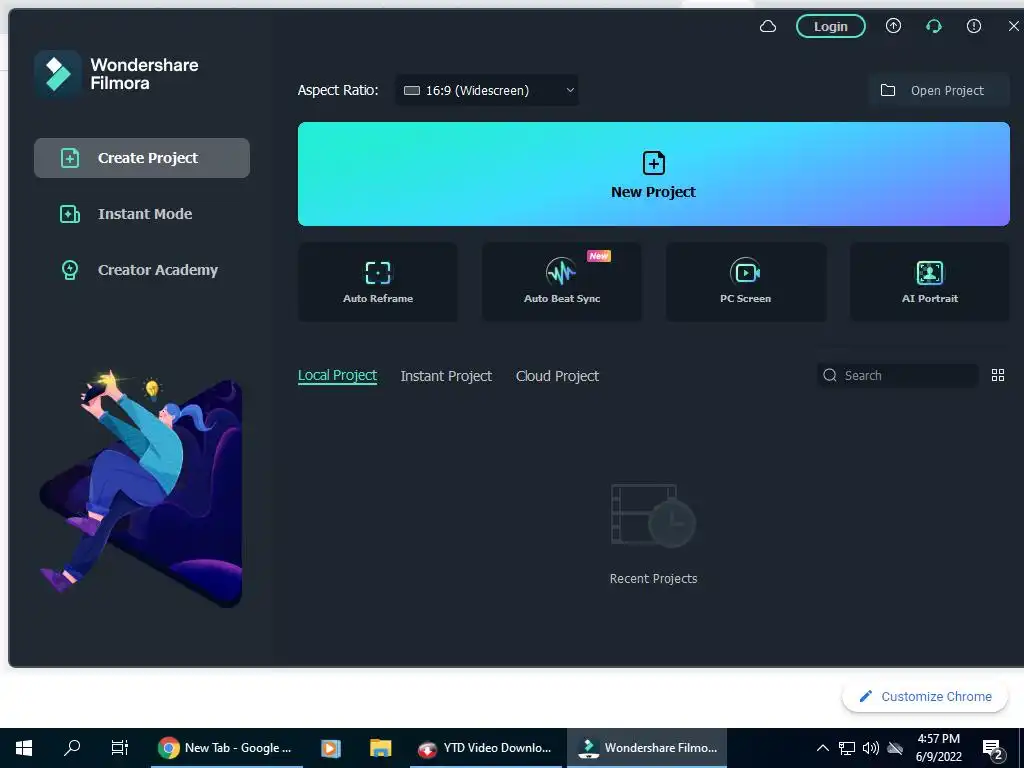The width and height of the screenshot is (1024, 768).
Task: Click Customize Chrome button
Action: (925, 696)
